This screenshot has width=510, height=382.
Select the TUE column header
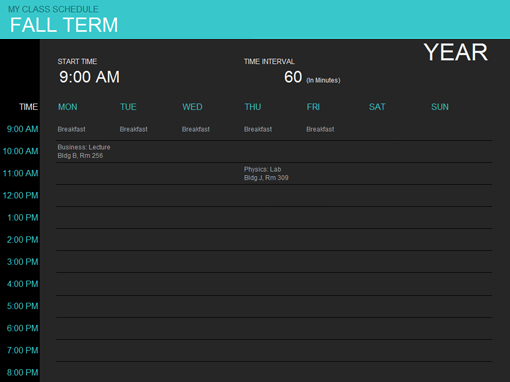(x=128, y=107)
